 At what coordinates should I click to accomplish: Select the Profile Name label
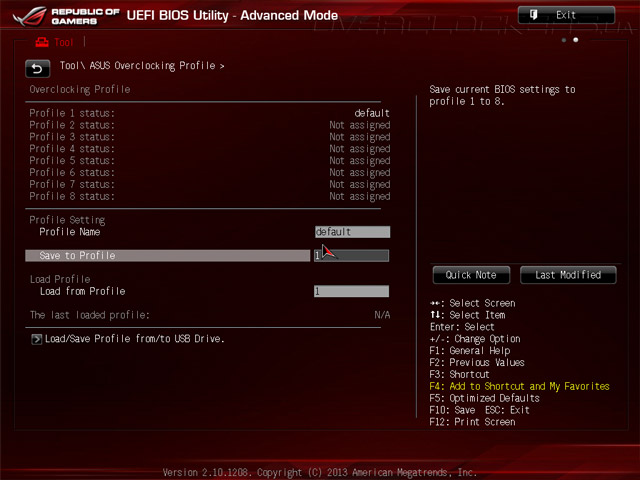click(70, 232)
